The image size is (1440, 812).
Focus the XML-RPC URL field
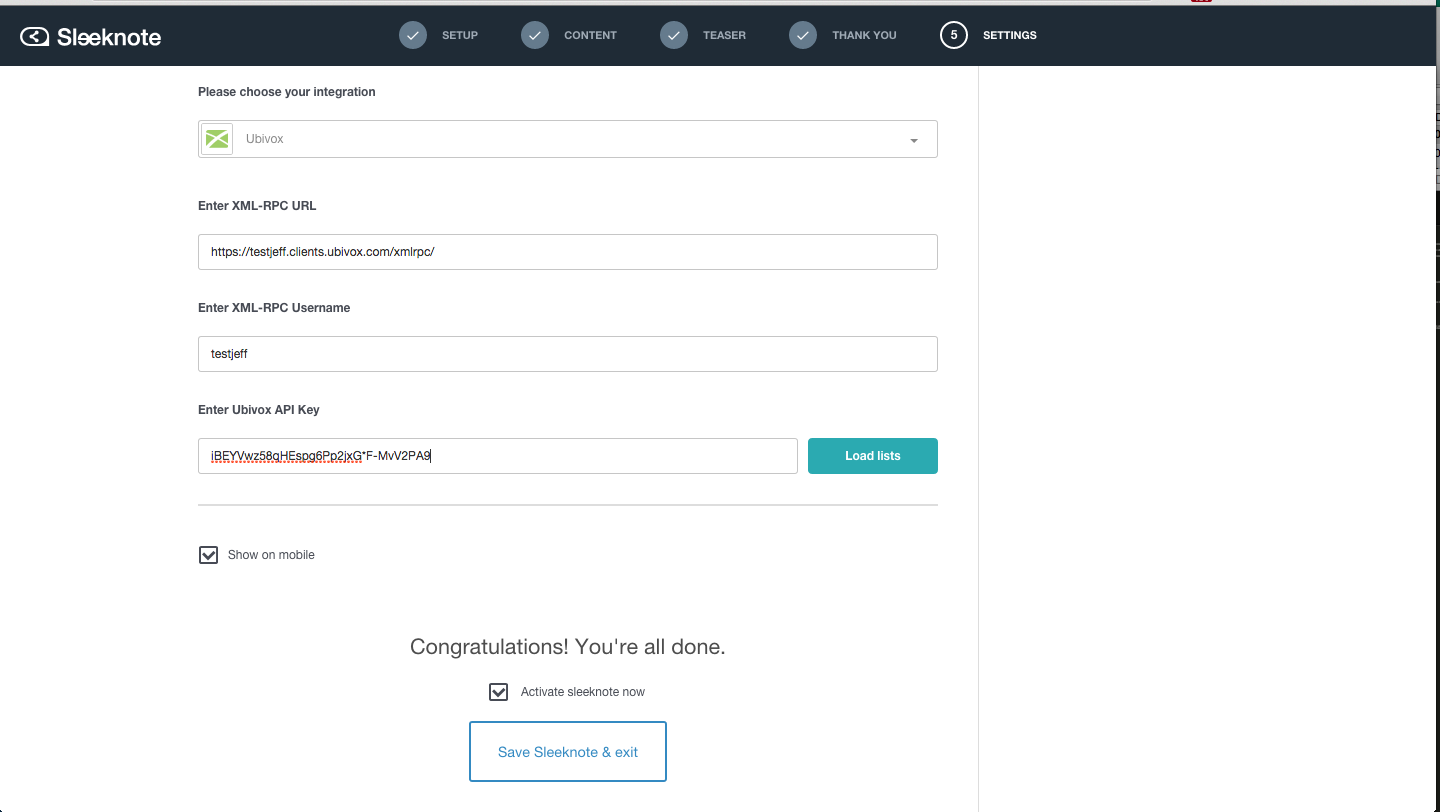pos(568,252)
